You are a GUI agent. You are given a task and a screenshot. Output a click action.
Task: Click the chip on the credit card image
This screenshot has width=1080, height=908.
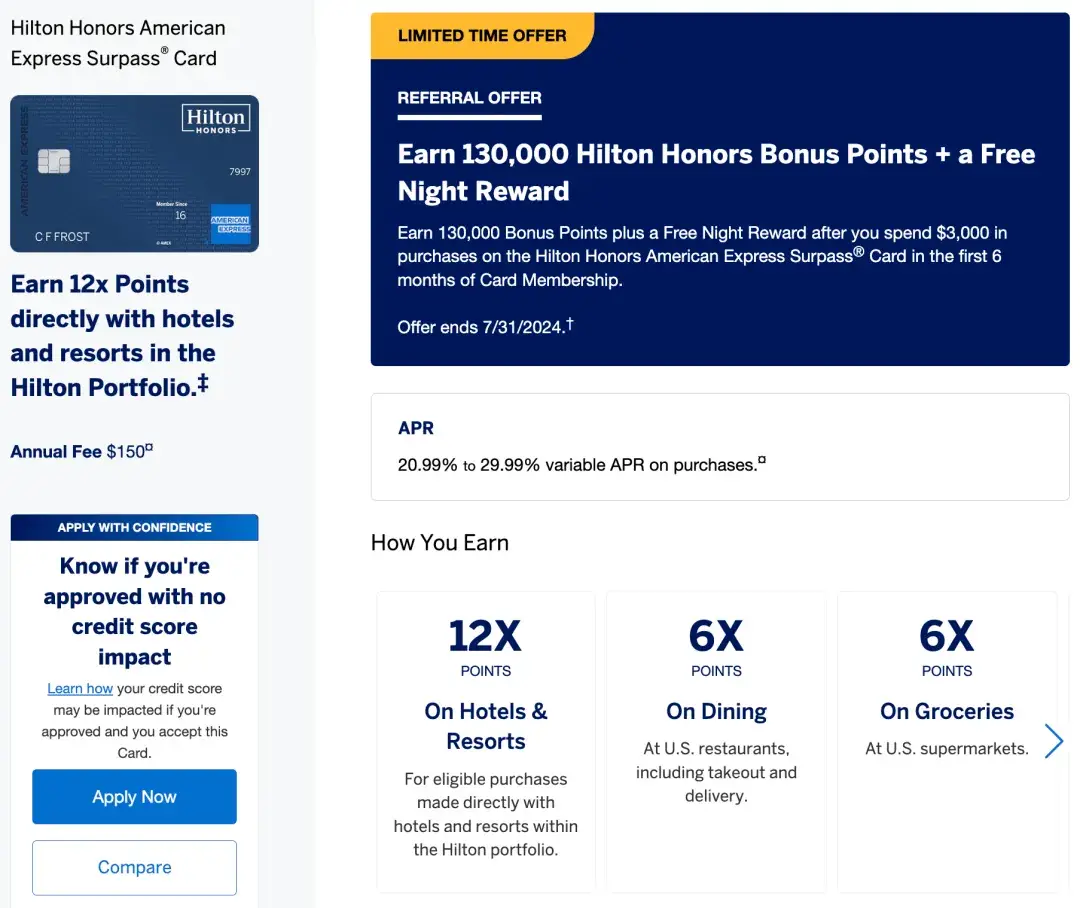pyautogui.click(x=53, y=161)
